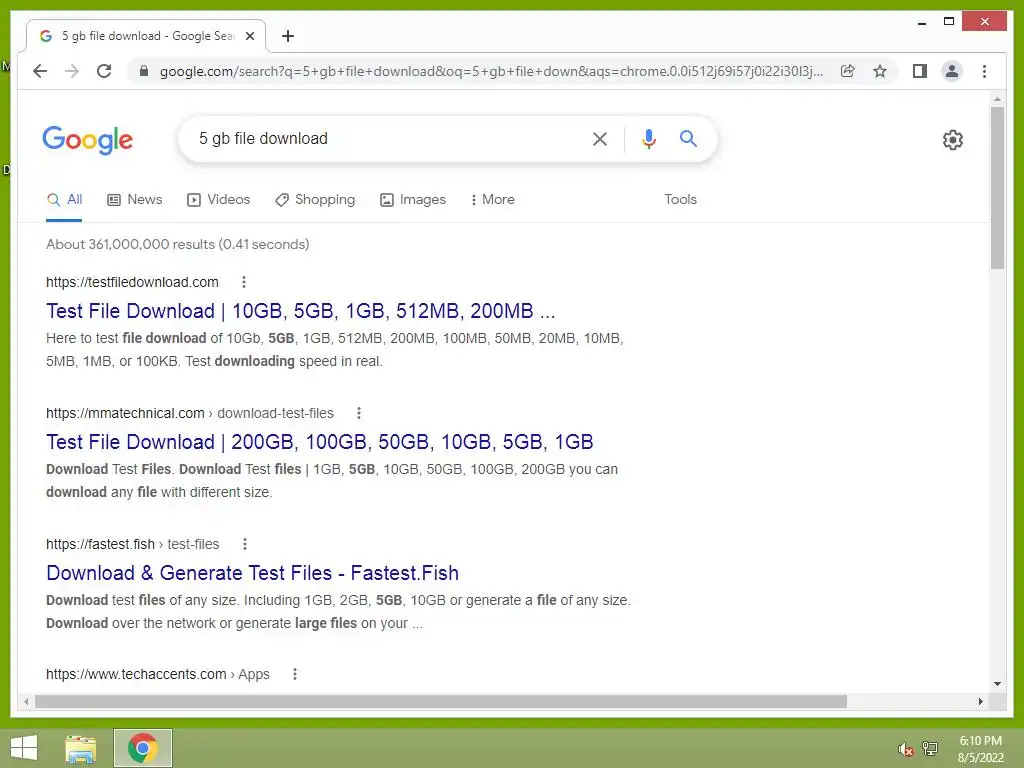The width and height of the screenshot is (1024, 768).
Task: Open File Explorer from taskbar
Action: pyautogui.click(x=80, y=748)
